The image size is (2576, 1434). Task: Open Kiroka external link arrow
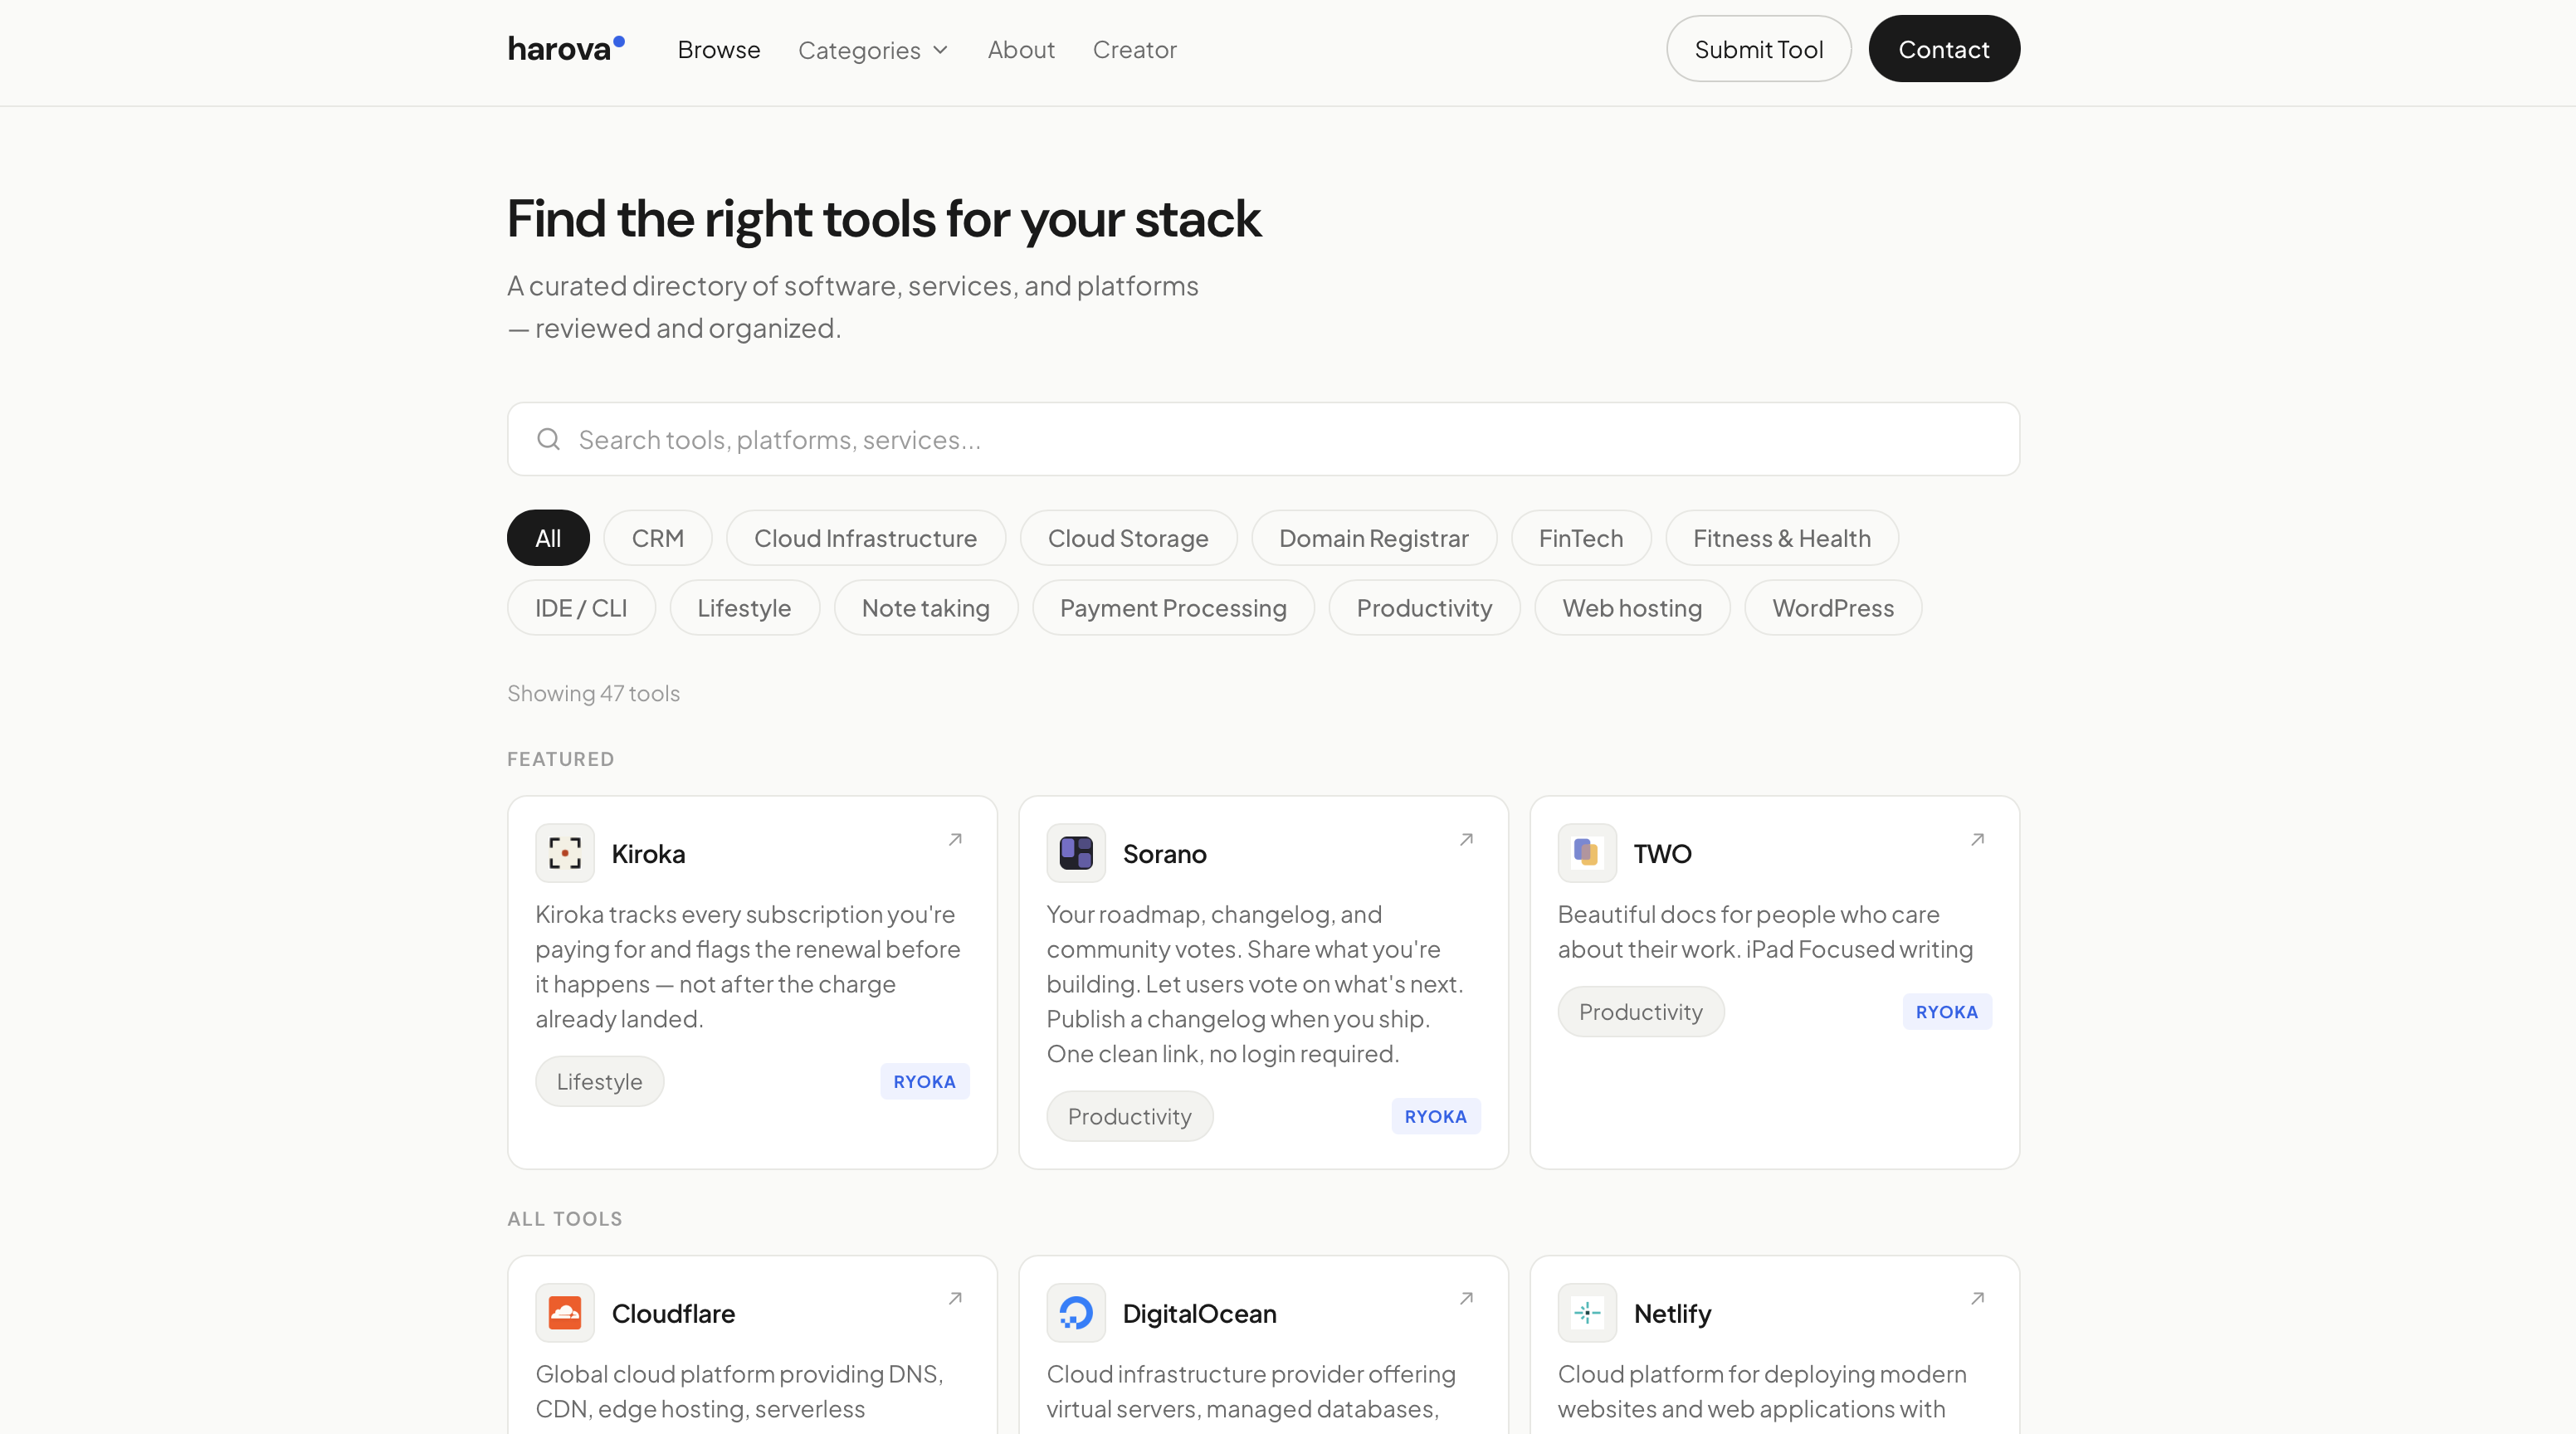955,840
